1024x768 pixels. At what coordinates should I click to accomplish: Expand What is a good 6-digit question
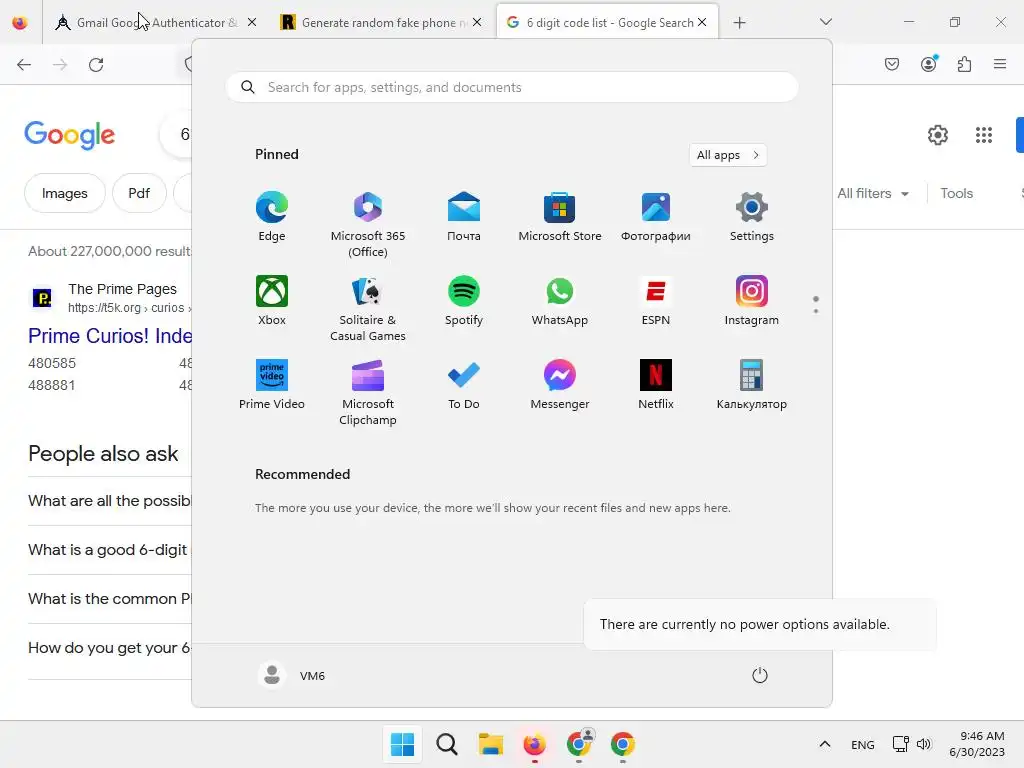(110, 550)
